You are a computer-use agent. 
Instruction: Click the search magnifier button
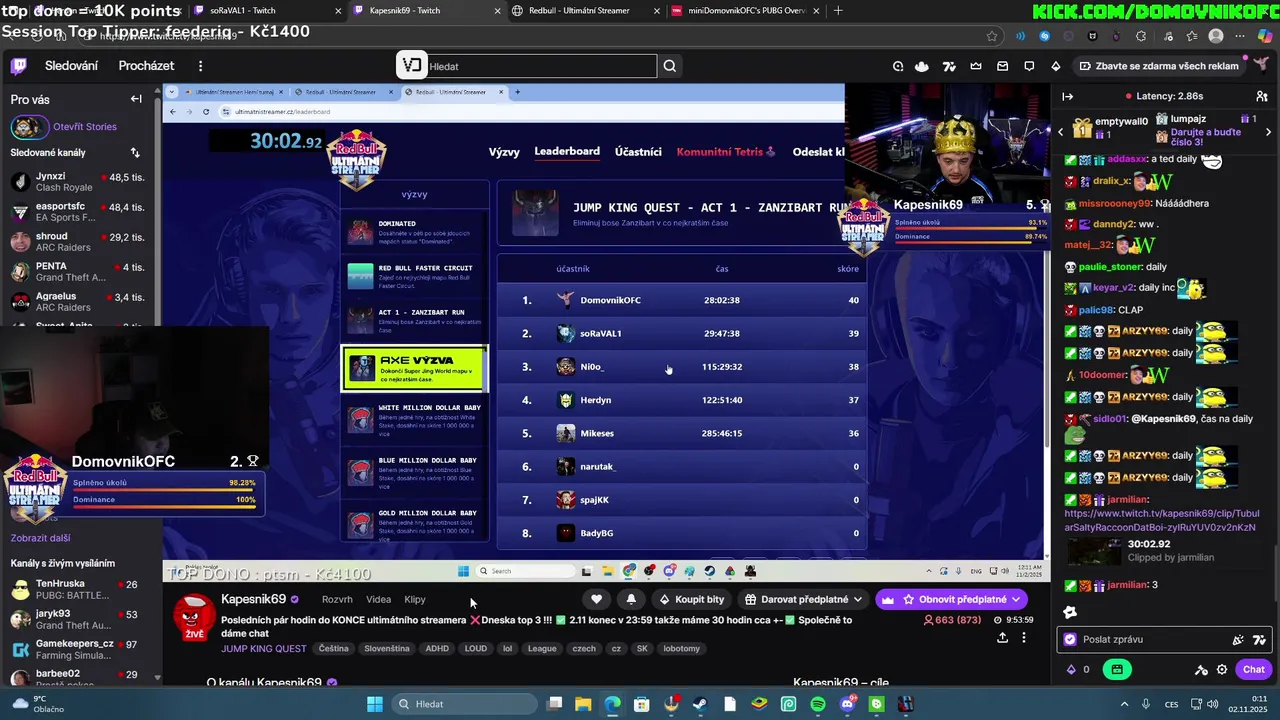[670, 66]
